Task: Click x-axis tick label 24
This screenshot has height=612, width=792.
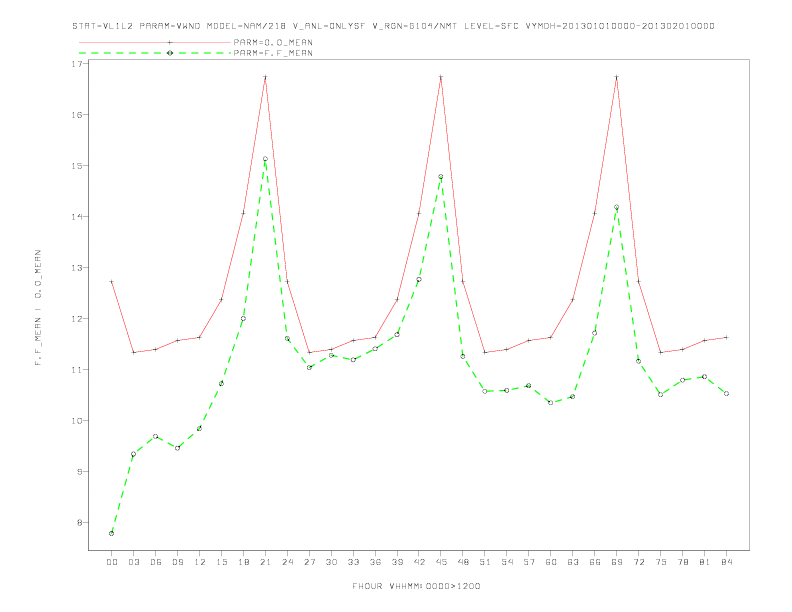Action: (x=287, y=562)
